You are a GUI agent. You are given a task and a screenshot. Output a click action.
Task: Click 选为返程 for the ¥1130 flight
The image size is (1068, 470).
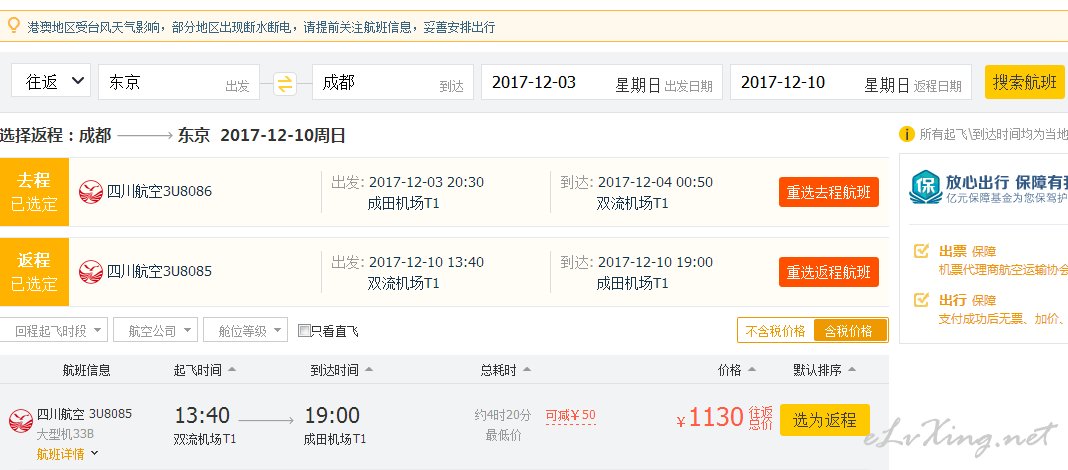click(825, 420)
